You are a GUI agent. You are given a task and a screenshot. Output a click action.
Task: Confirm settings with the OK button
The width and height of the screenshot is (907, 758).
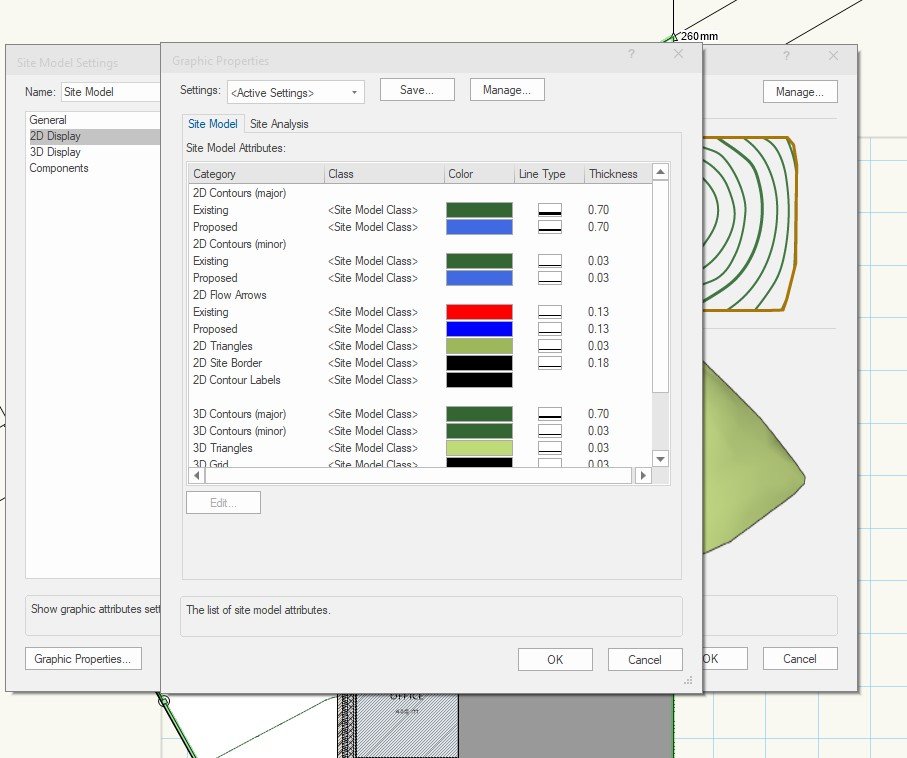pos(555,659)
